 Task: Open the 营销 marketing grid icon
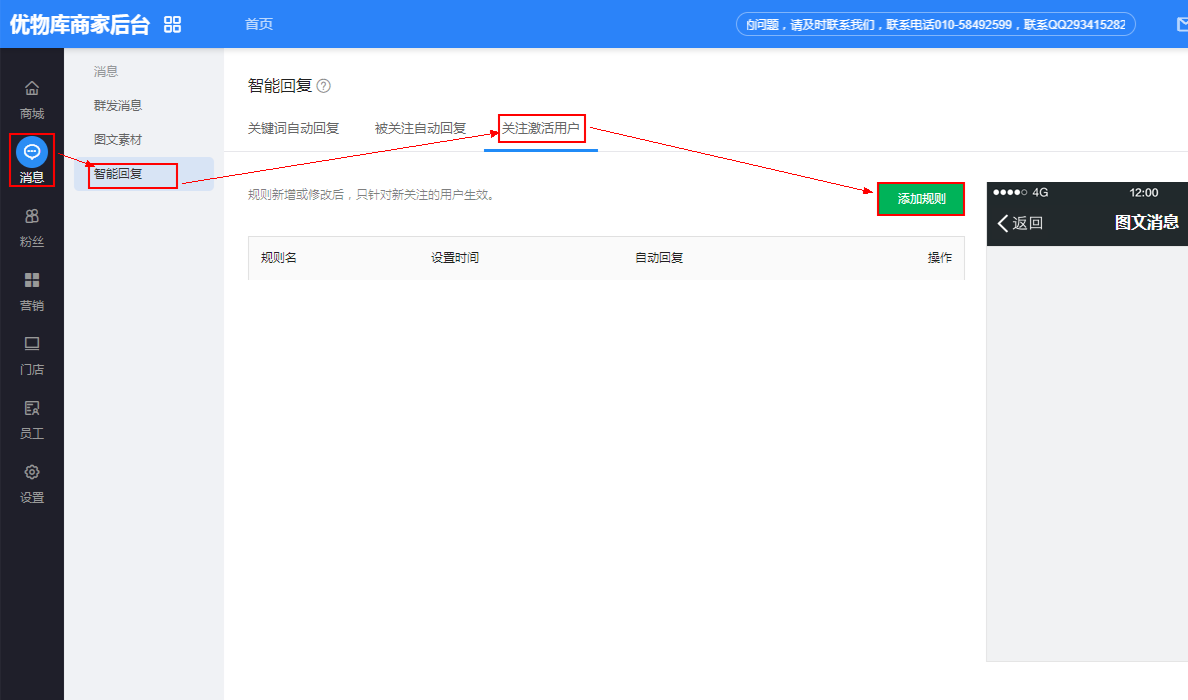coord(32,281)
